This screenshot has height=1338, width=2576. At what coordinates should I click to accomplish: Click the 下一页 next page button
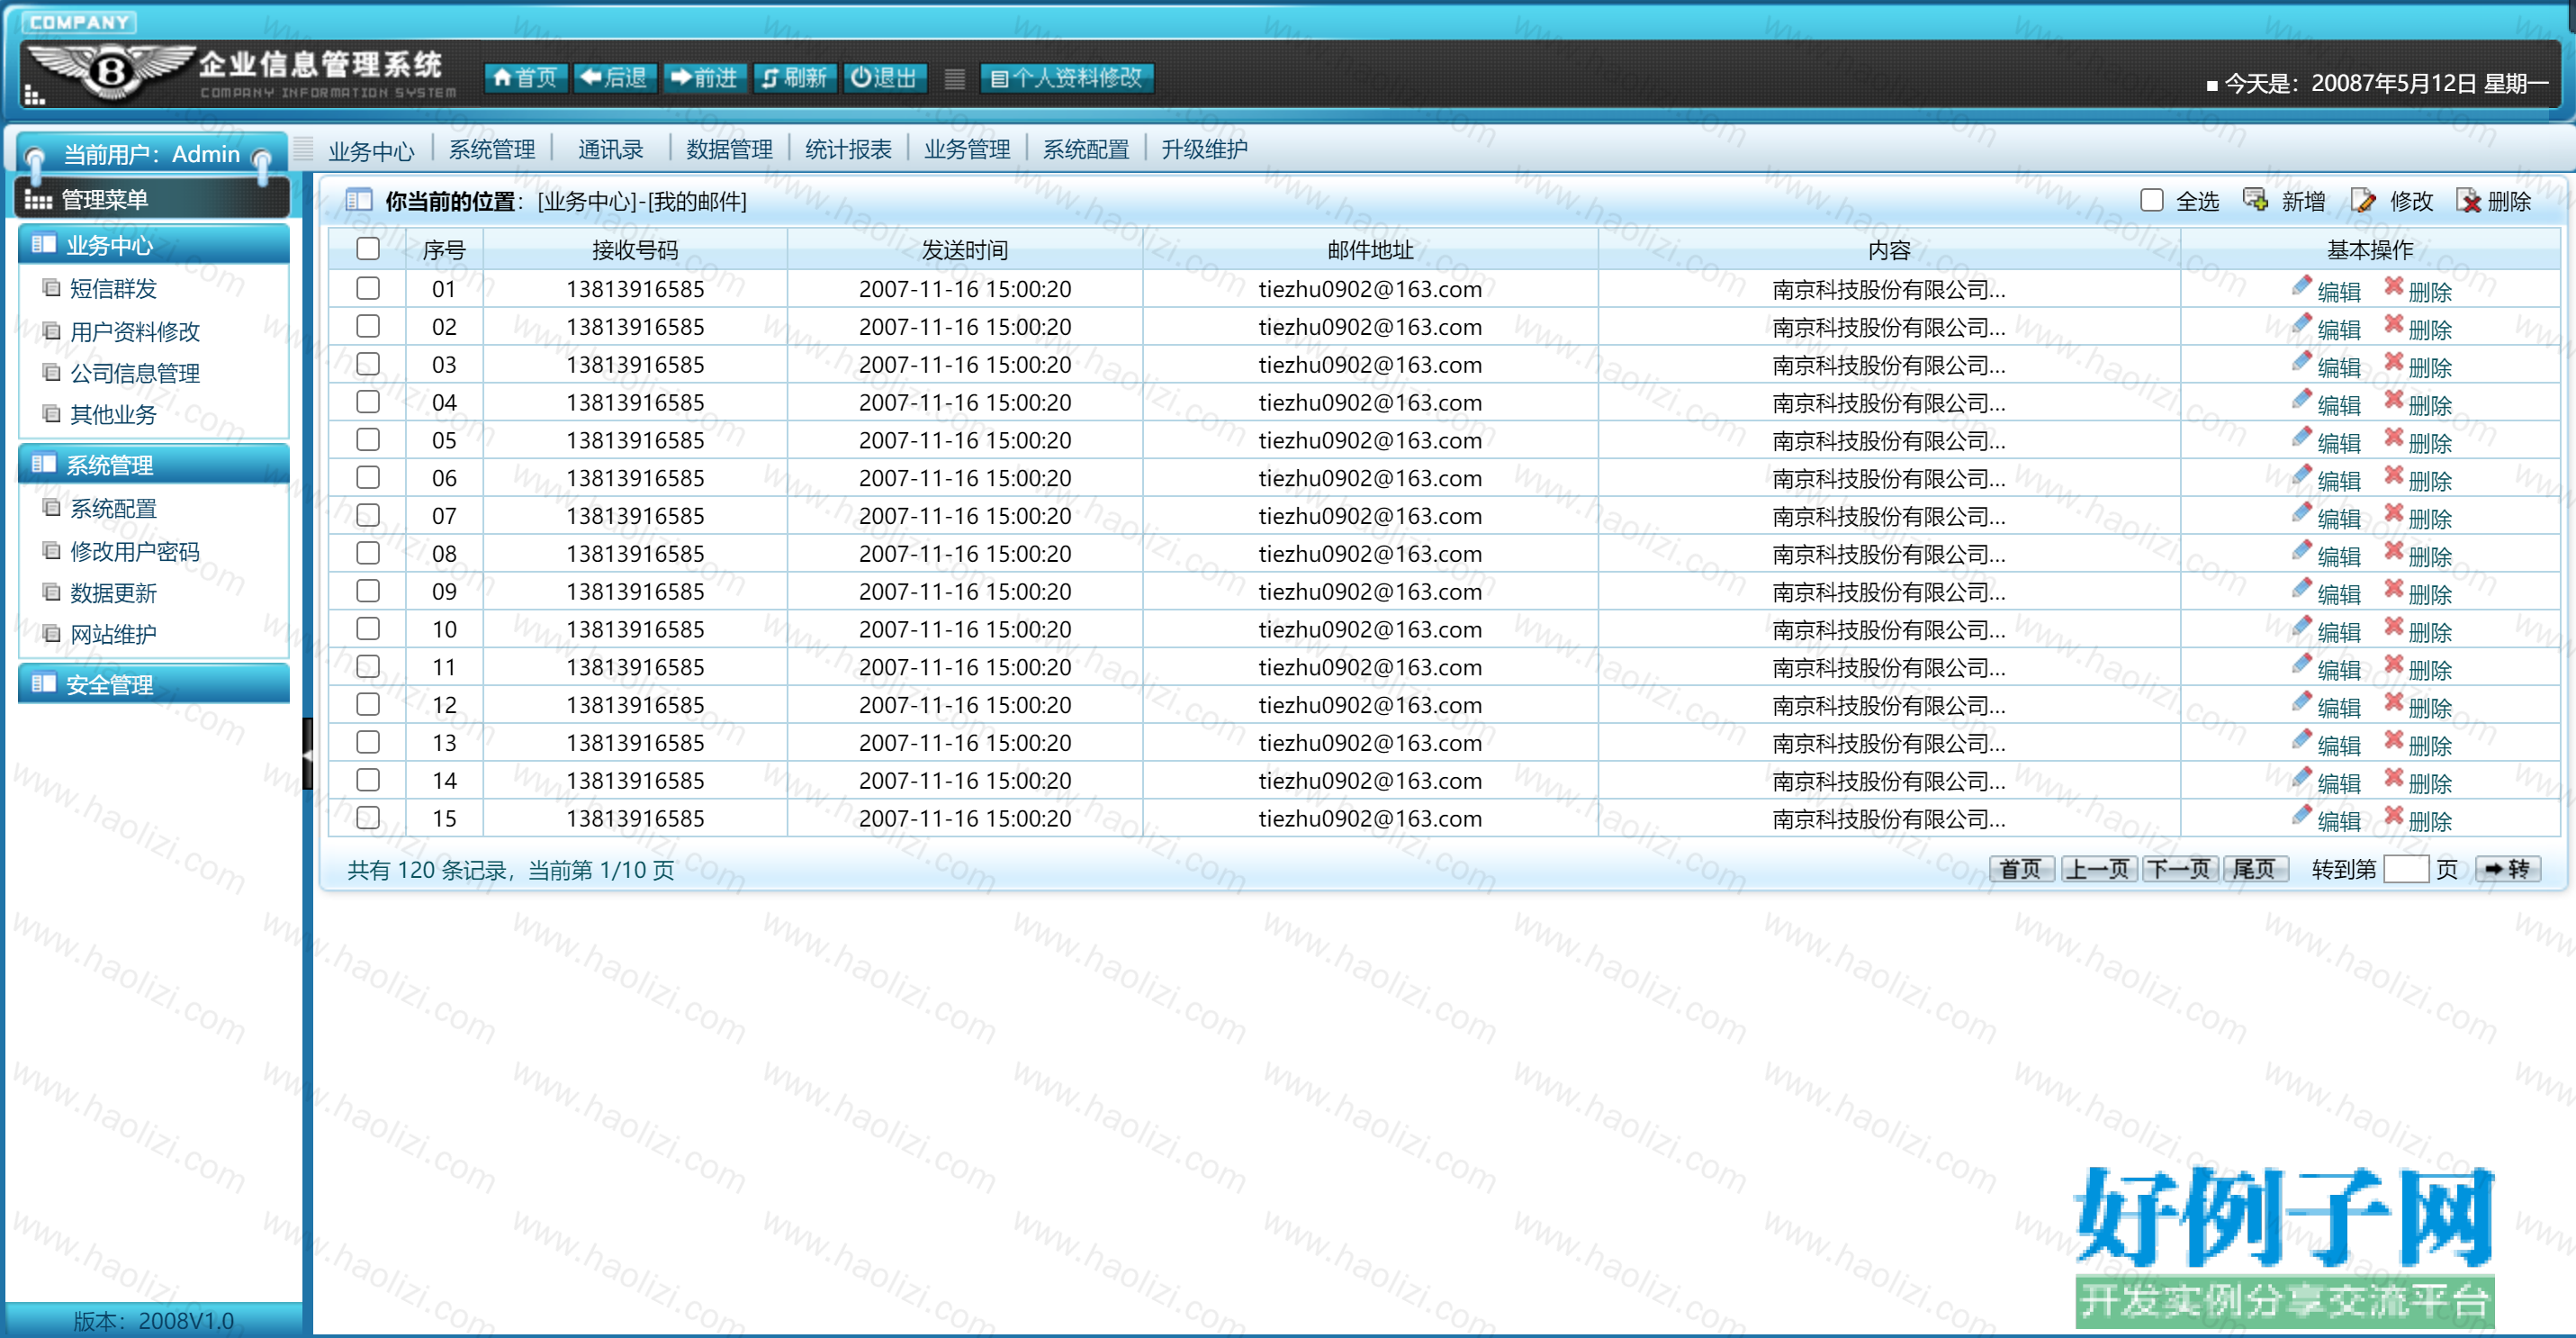(2180, 868)
